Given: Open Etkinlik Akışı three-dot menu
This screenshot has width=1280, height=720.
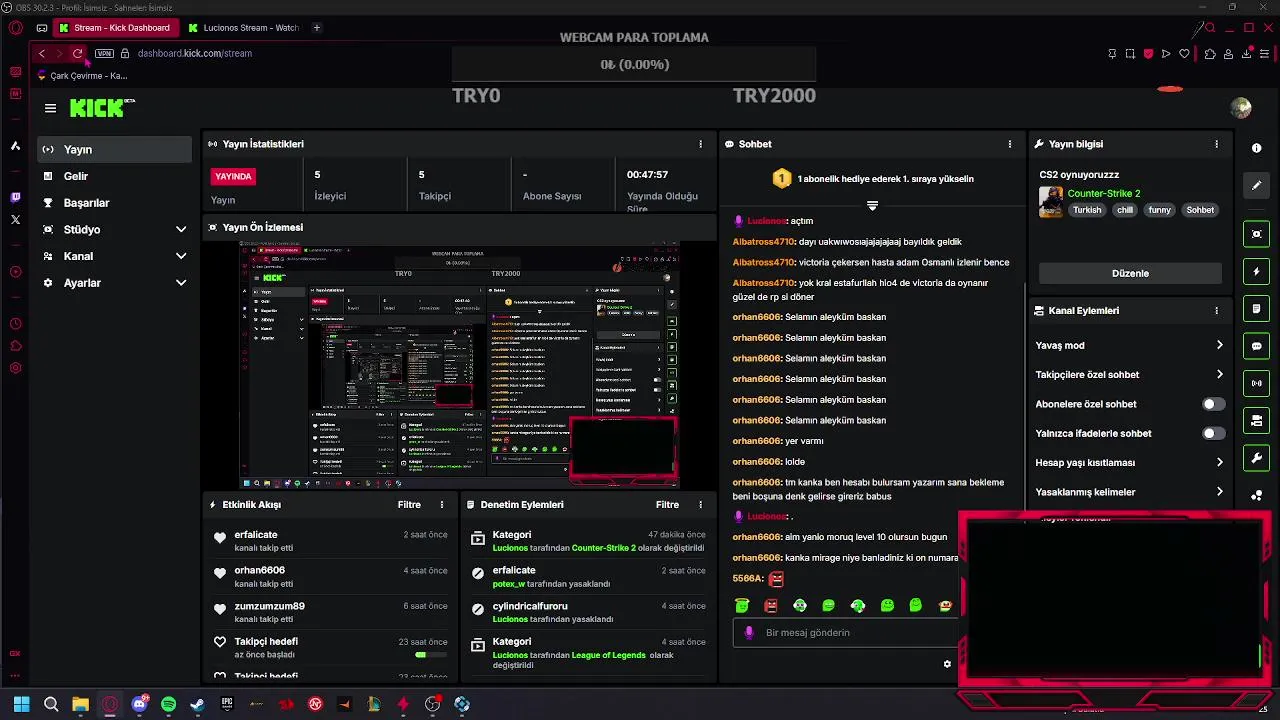Looking at the screenshot, I should click(x=441, y=505).
